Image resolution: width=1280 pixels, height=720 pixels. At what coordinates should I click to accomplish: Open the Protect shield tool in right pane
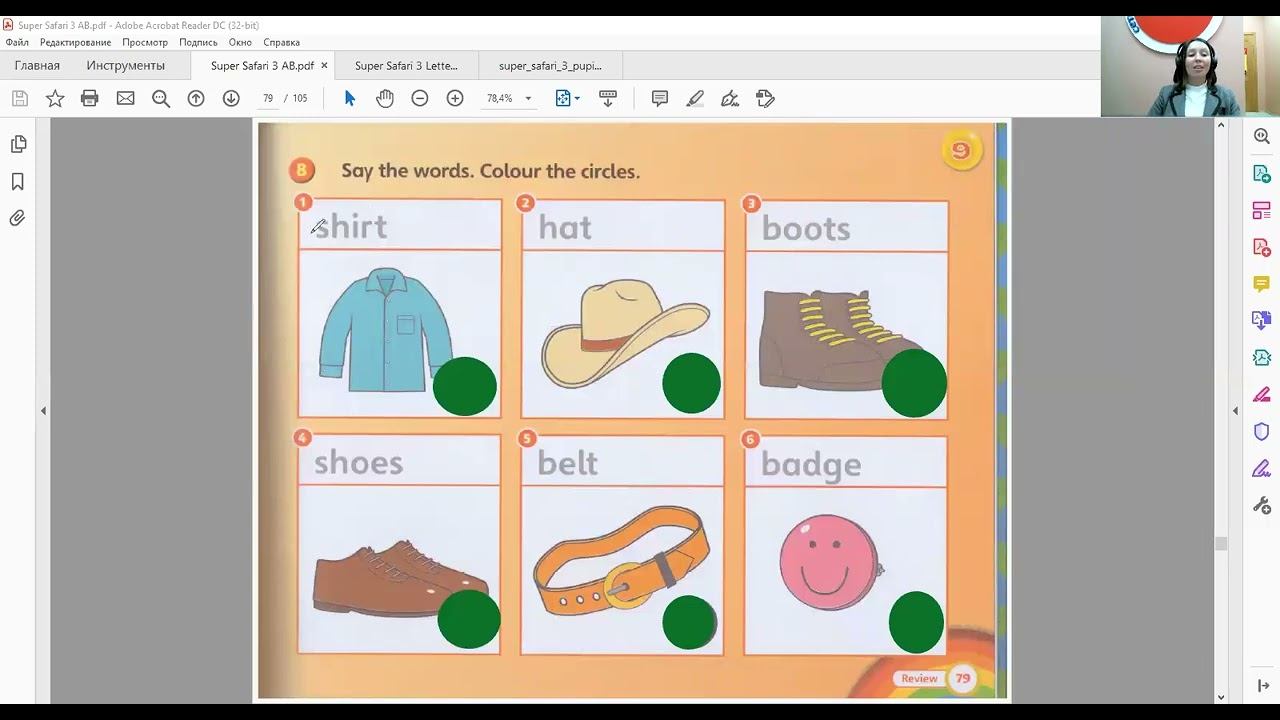pos(1262,431)
